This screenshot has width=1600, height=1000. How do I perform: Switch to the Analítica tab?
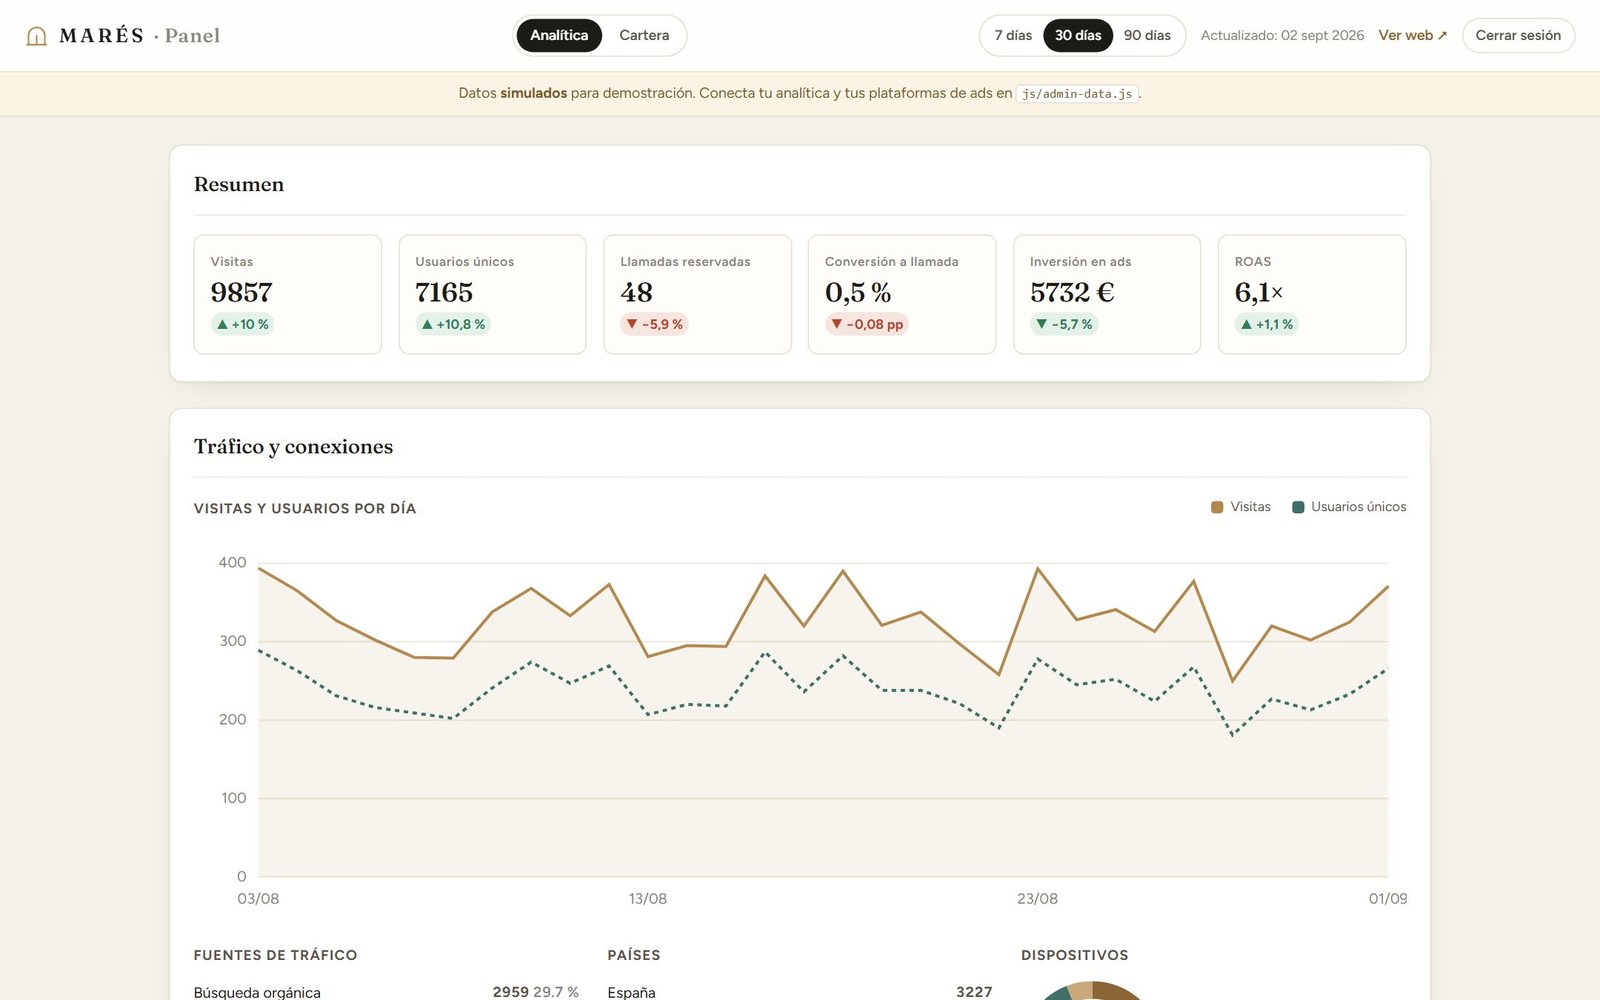tap(559, 35)
